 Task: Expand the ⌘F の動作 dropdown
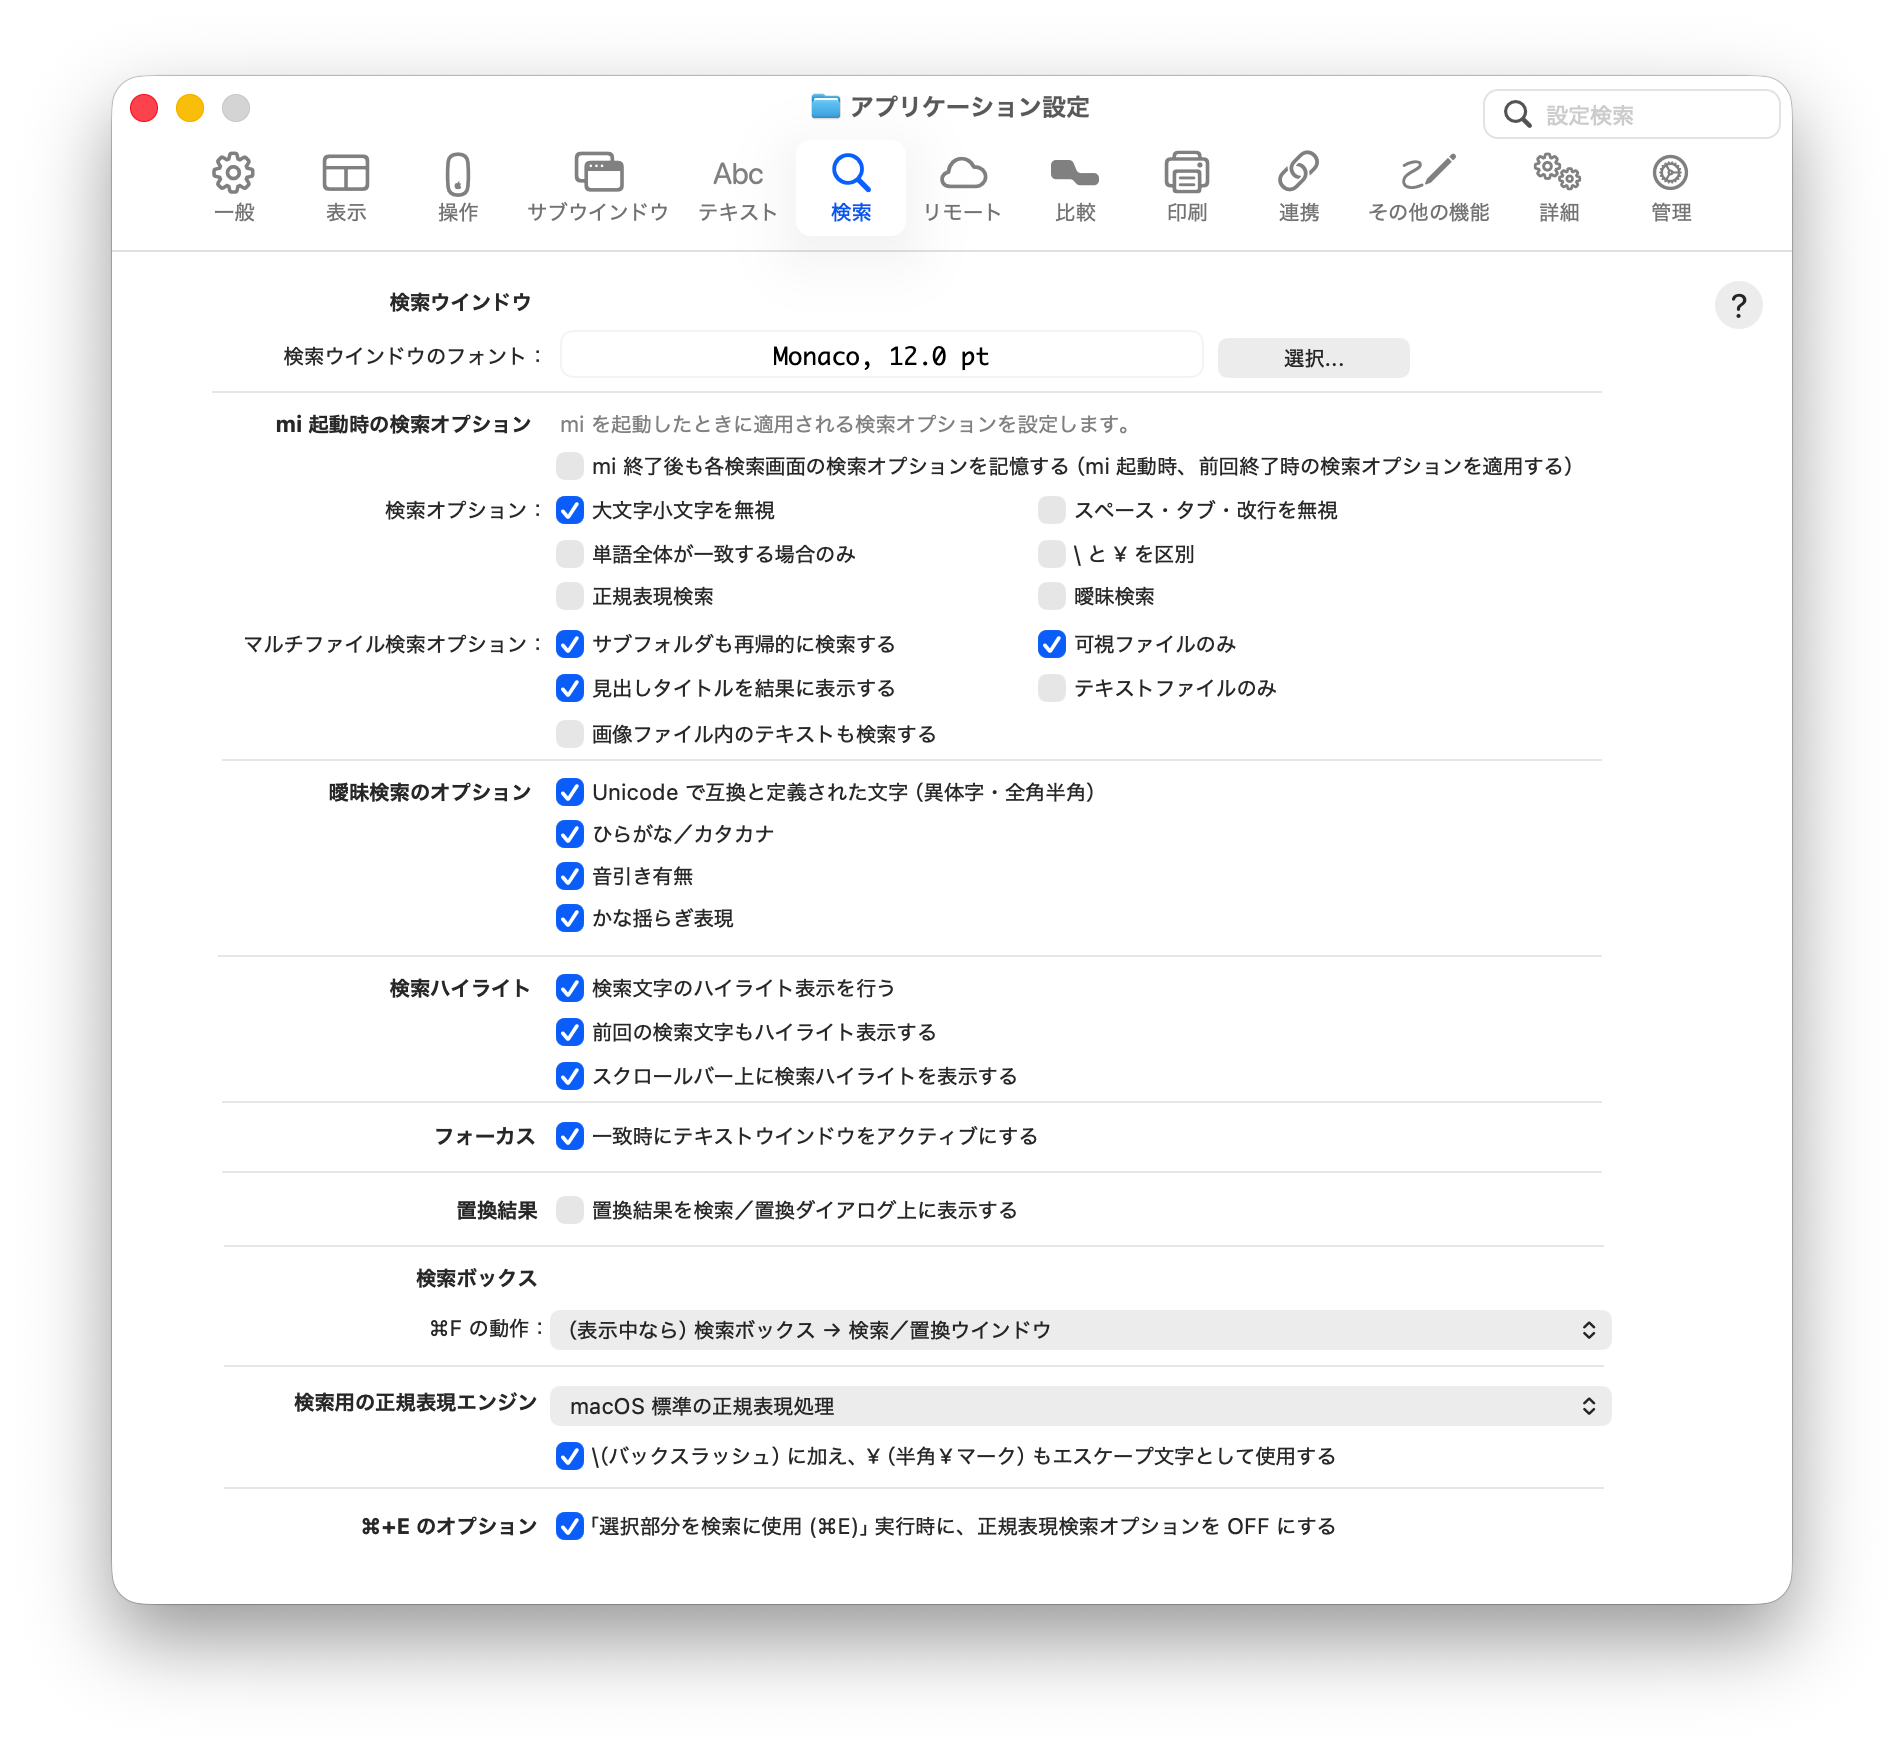point(1080,1330)
